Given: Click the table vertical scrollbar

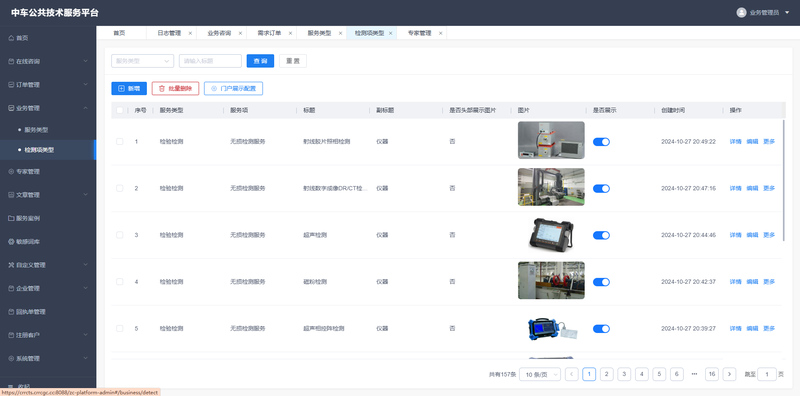Looking at the screenshot, I should coord(784,181).
